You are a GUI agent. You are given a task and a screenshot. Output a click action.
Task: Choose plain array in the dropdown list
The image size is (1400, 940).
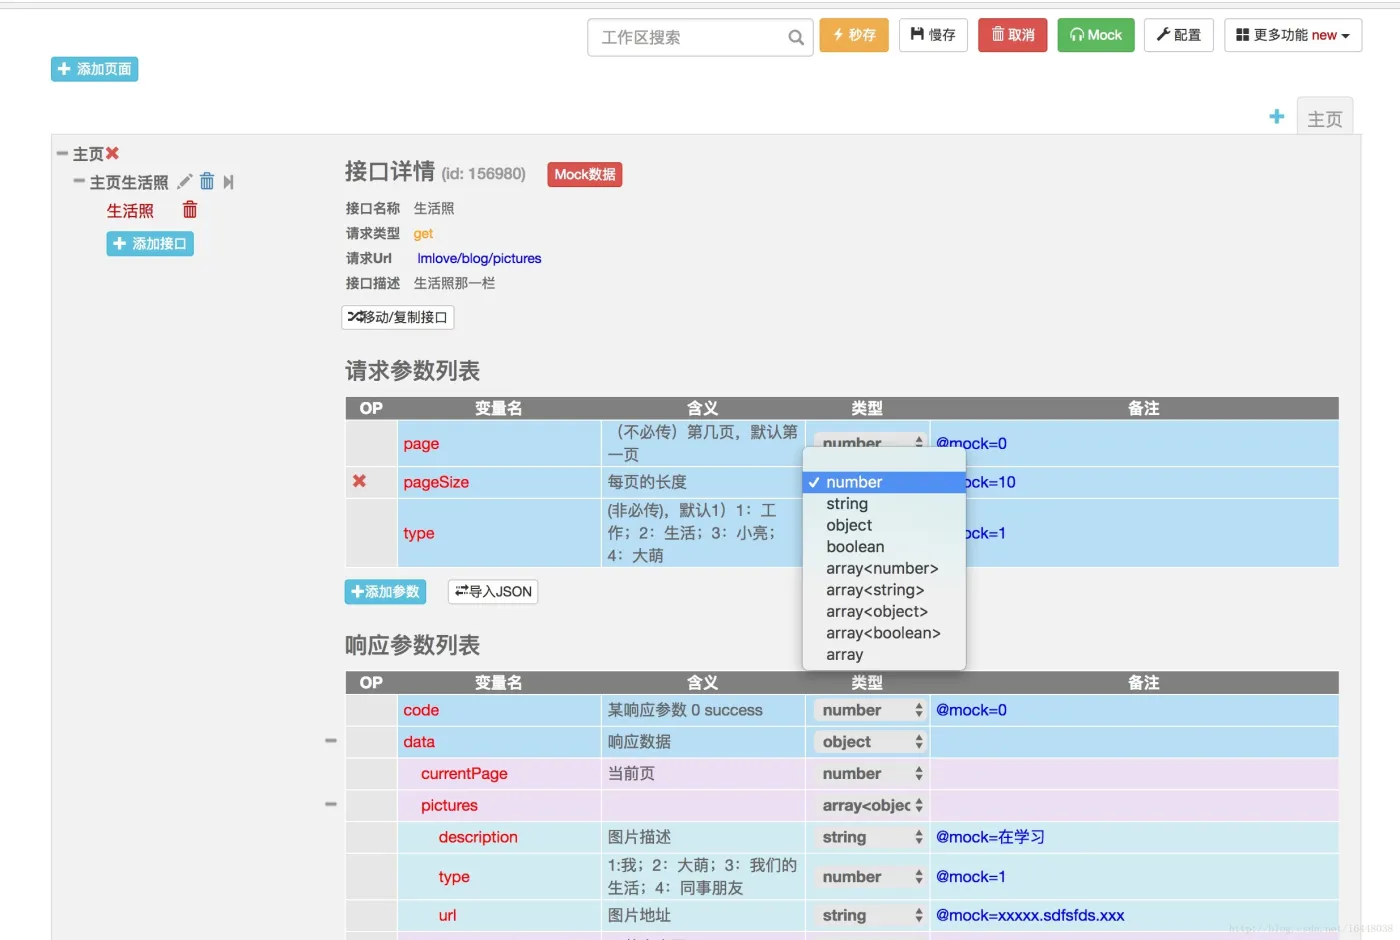tap(884, 655)
